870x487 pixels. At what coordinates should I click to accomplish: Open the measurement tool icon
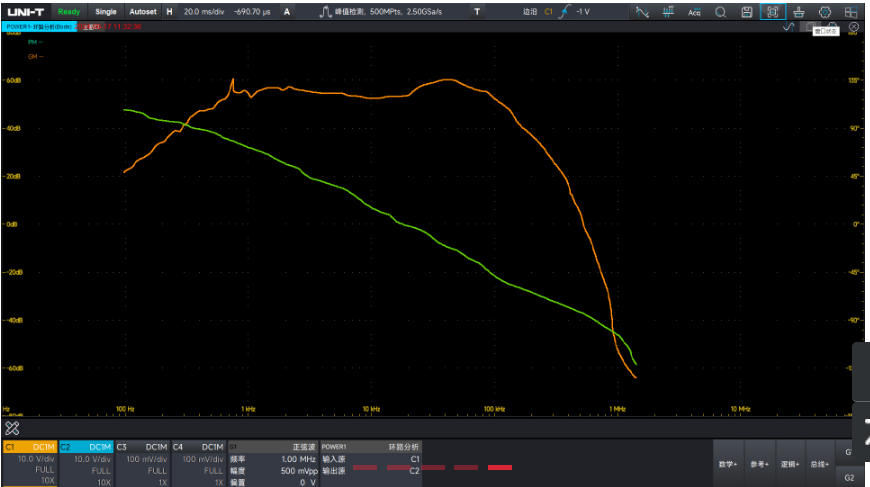[668, 12]
